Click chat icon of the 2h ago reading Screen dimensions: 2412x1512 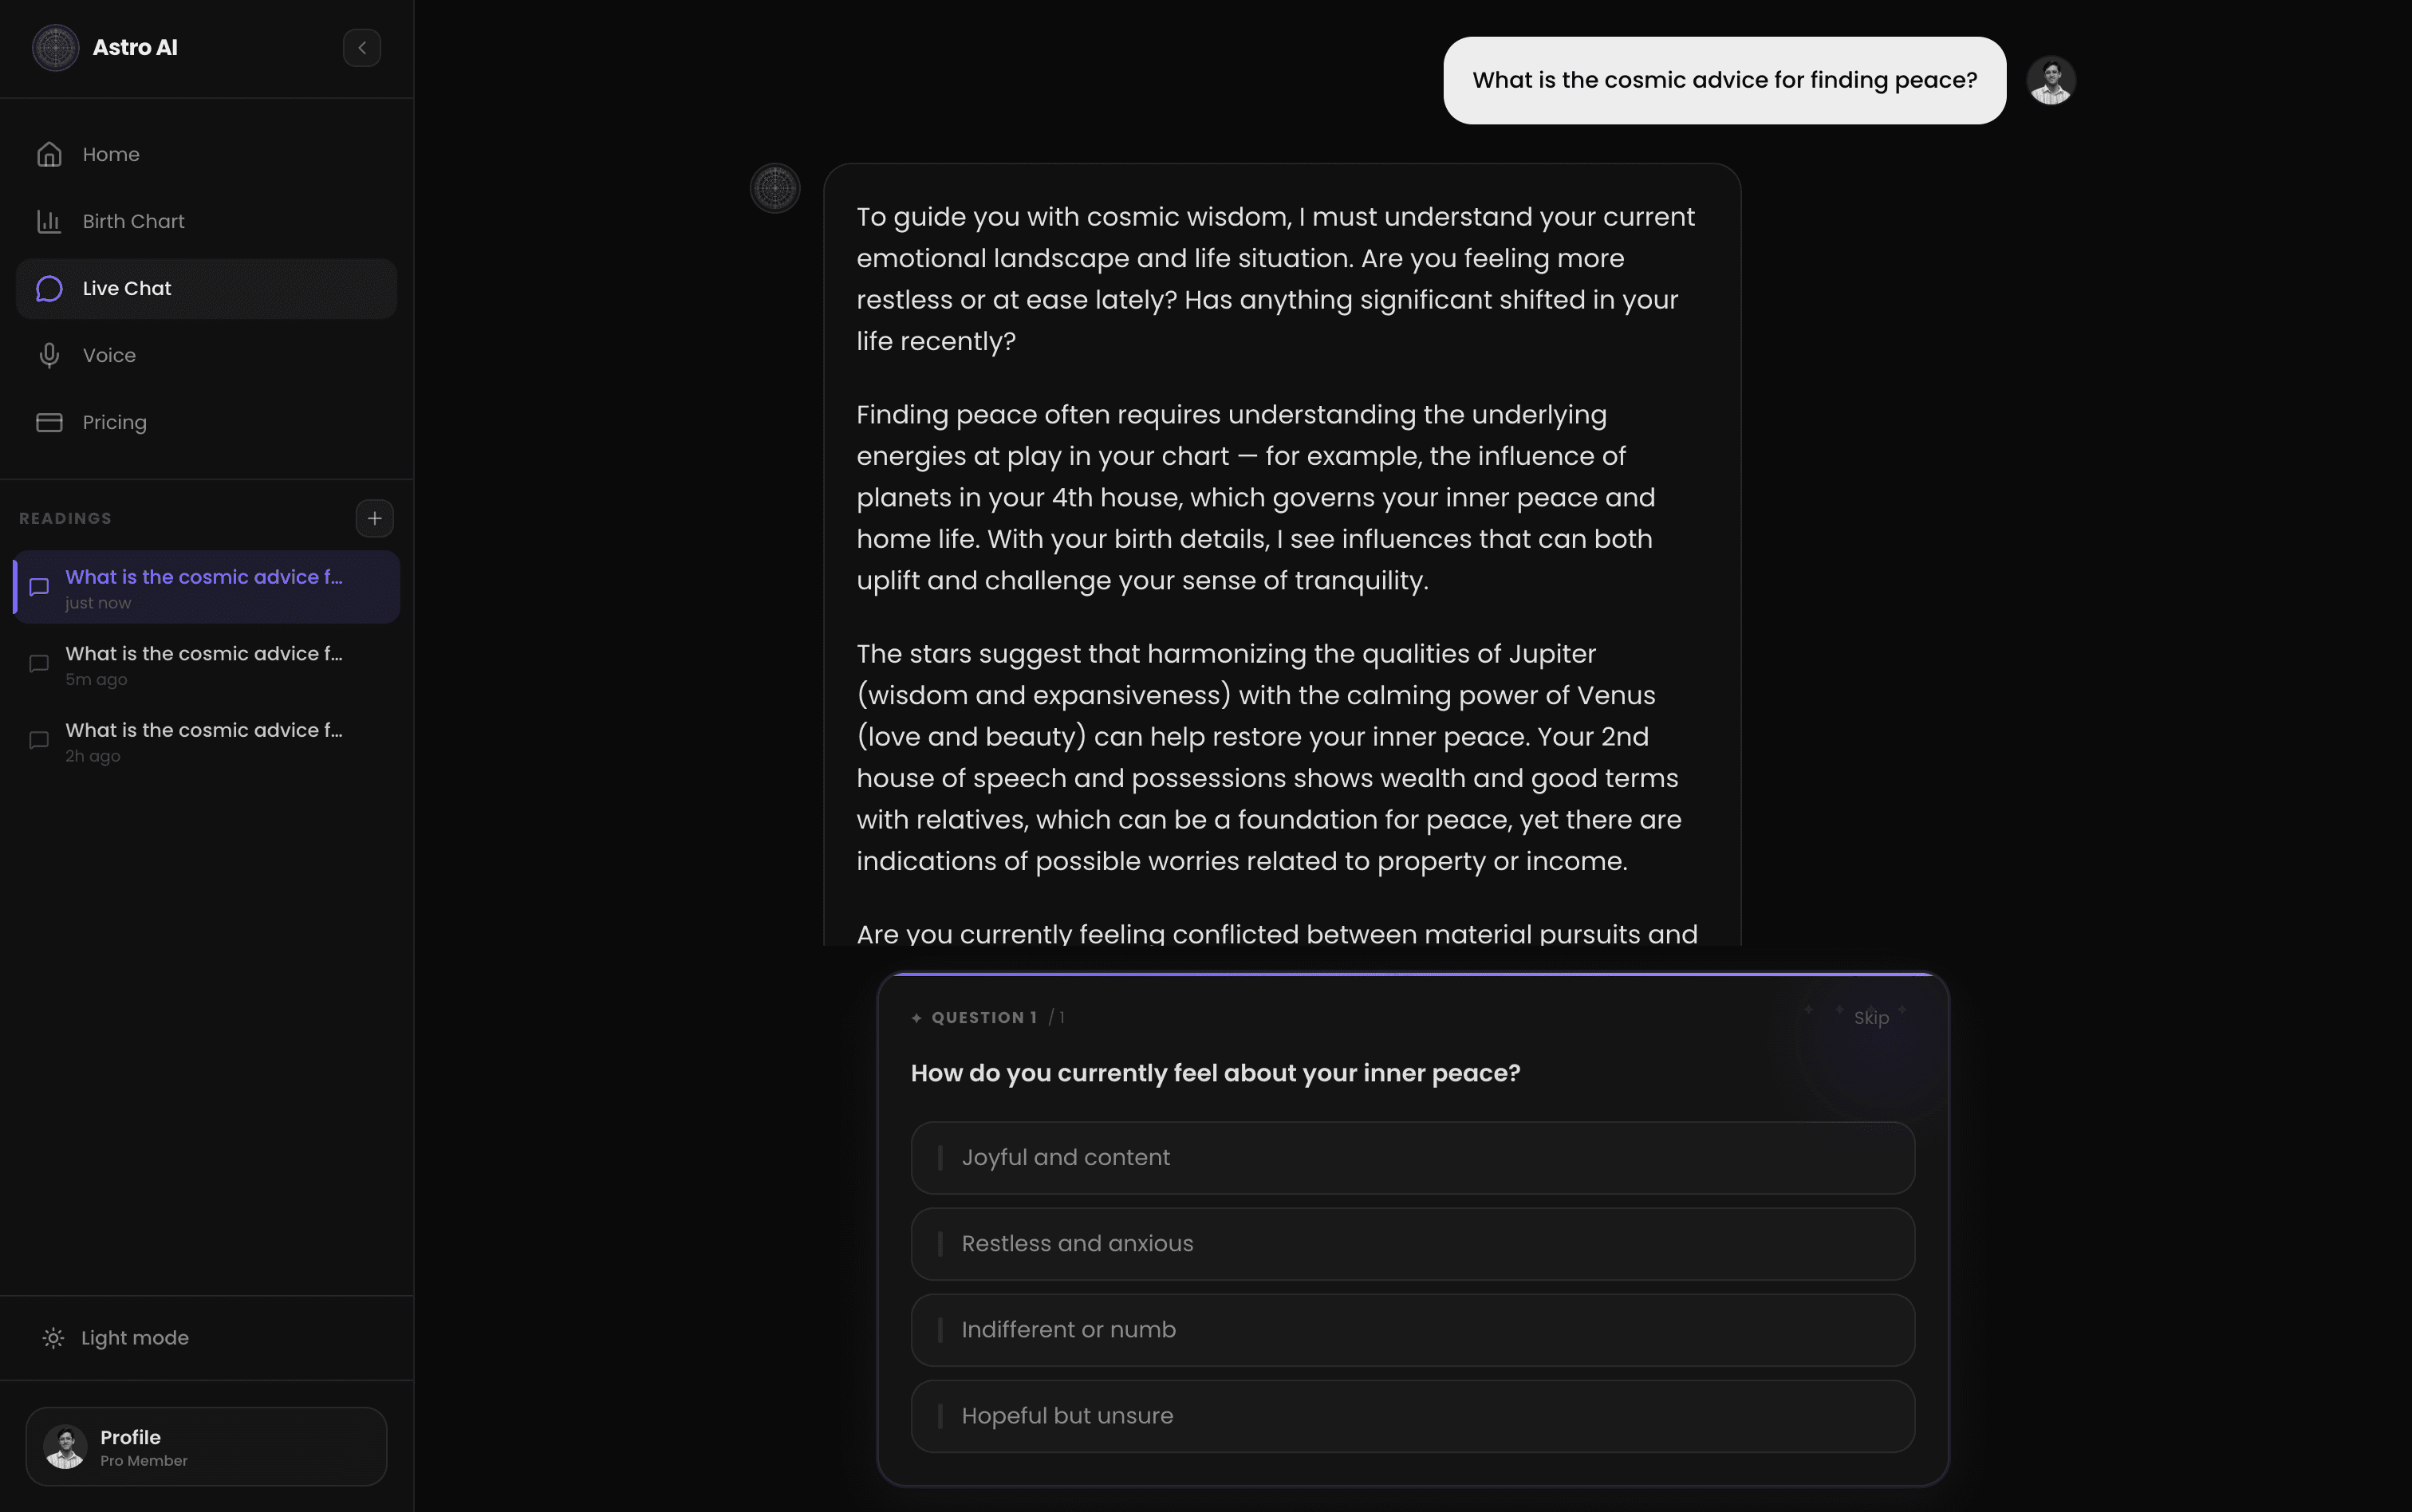click(x=39, y=741)
